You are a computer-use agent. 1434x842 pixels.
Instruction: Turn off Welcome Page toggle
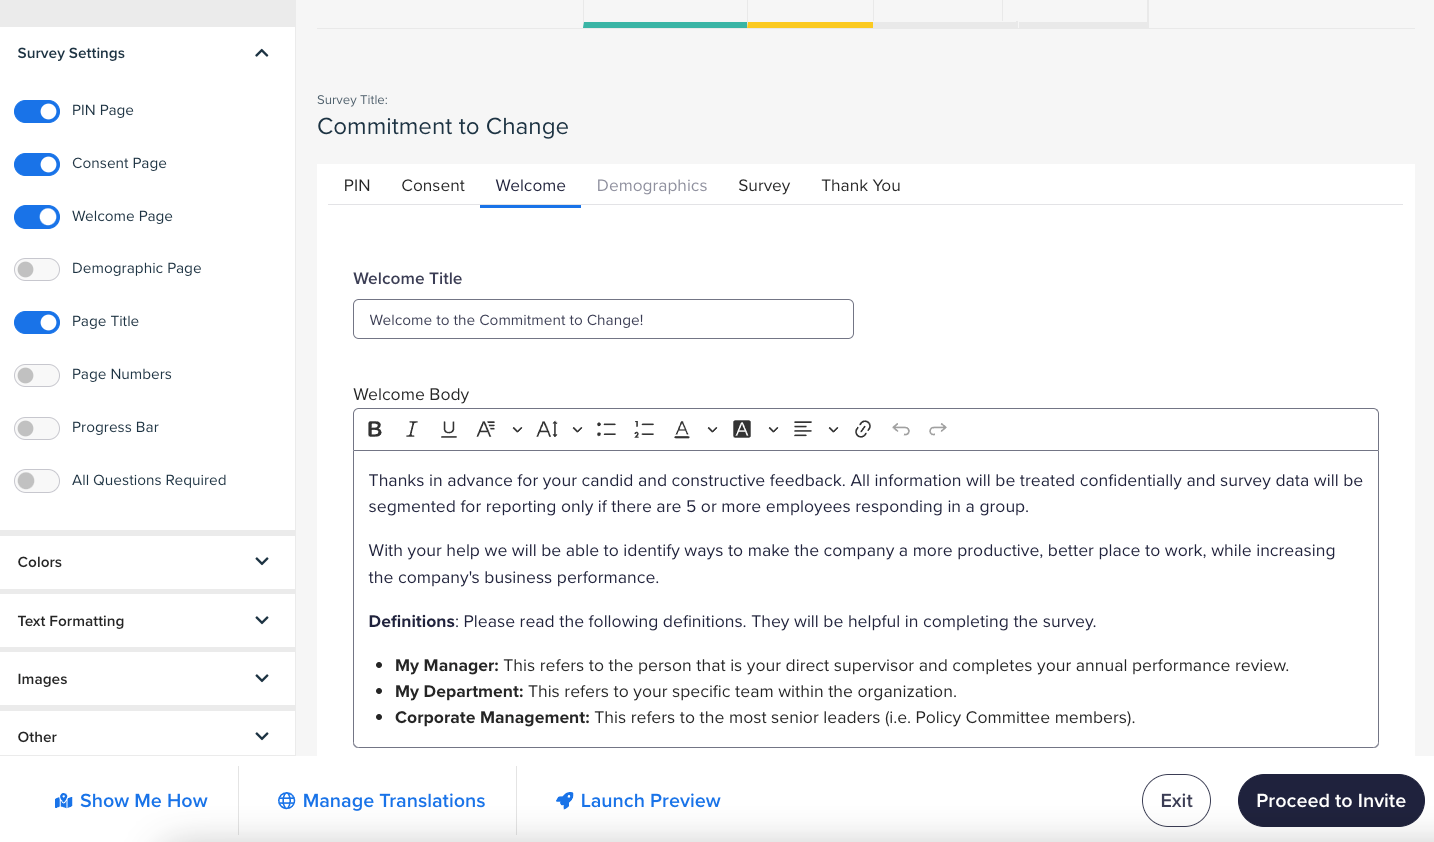[37, 216]
